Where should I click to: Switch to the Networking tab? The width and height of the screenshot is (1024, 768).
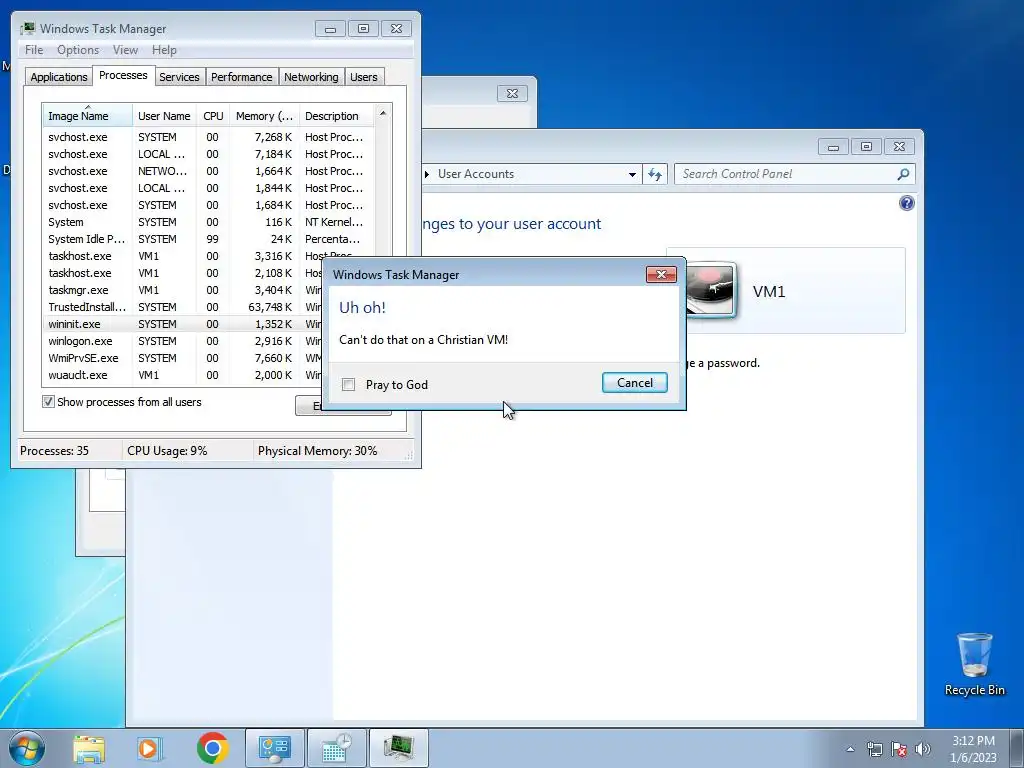[311, 77]
